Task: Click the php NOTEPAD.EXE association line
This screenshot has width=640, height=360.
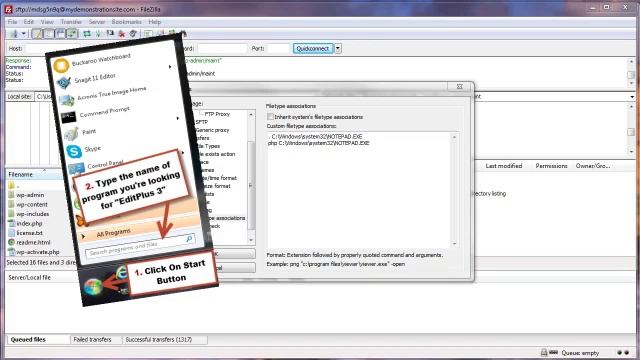Action: (318, 143)
